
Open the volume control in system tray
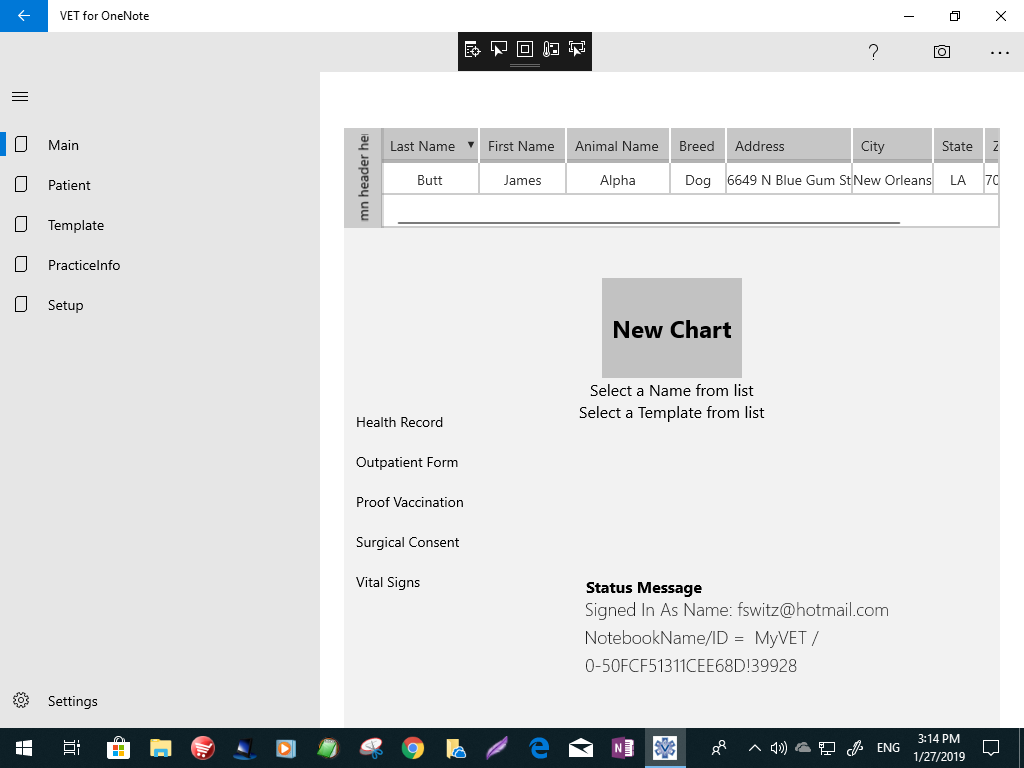[x=778, y=748]
